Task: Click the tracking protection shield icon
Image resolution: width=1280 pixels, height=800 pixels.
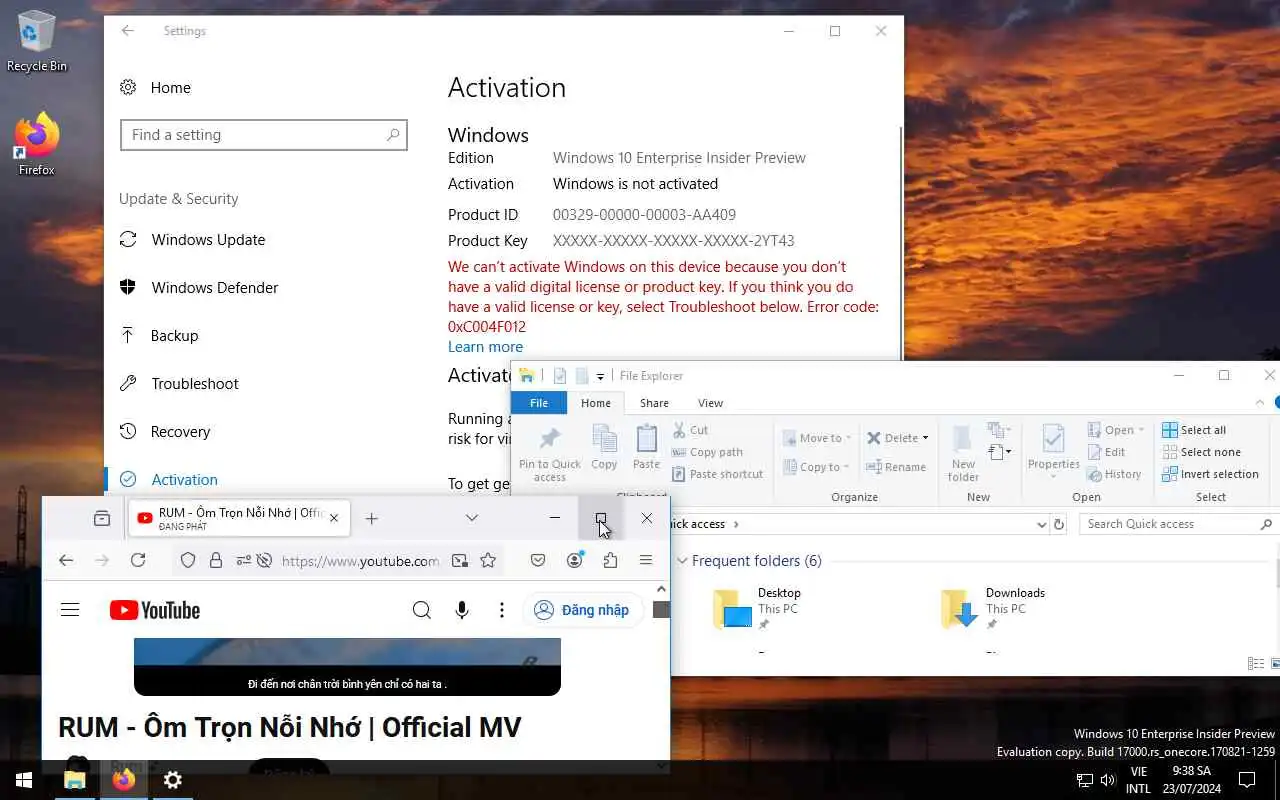Action: click(187, 561)
